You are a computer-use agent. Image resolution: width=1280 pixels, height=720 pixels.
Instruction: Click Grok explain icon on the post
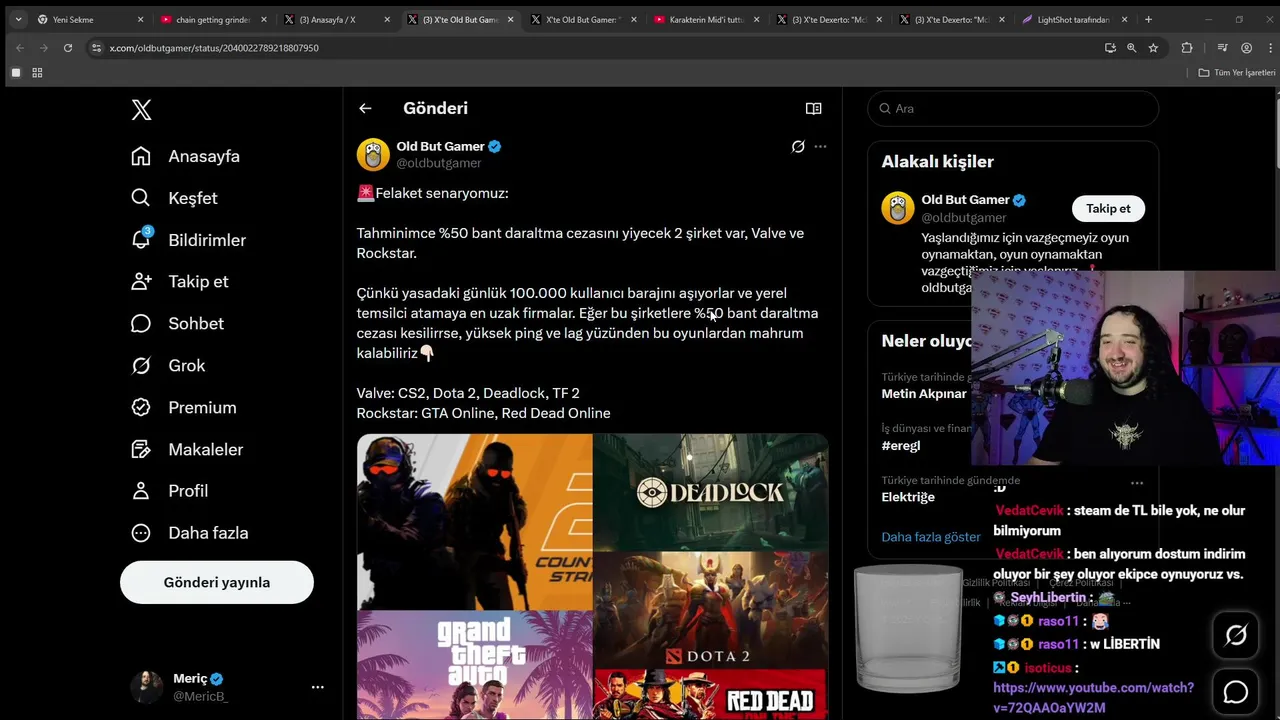coord(798,146)
